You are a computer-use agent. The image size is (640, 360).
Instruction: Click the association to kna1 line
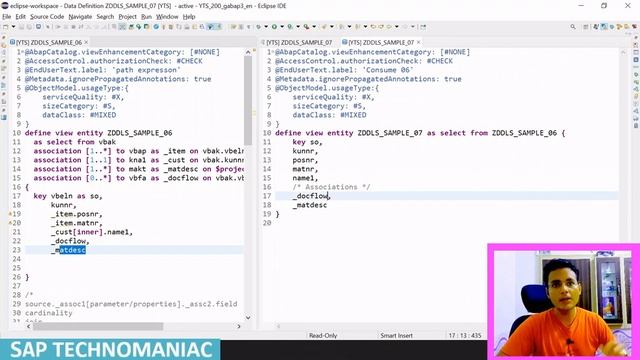point(139,160)
